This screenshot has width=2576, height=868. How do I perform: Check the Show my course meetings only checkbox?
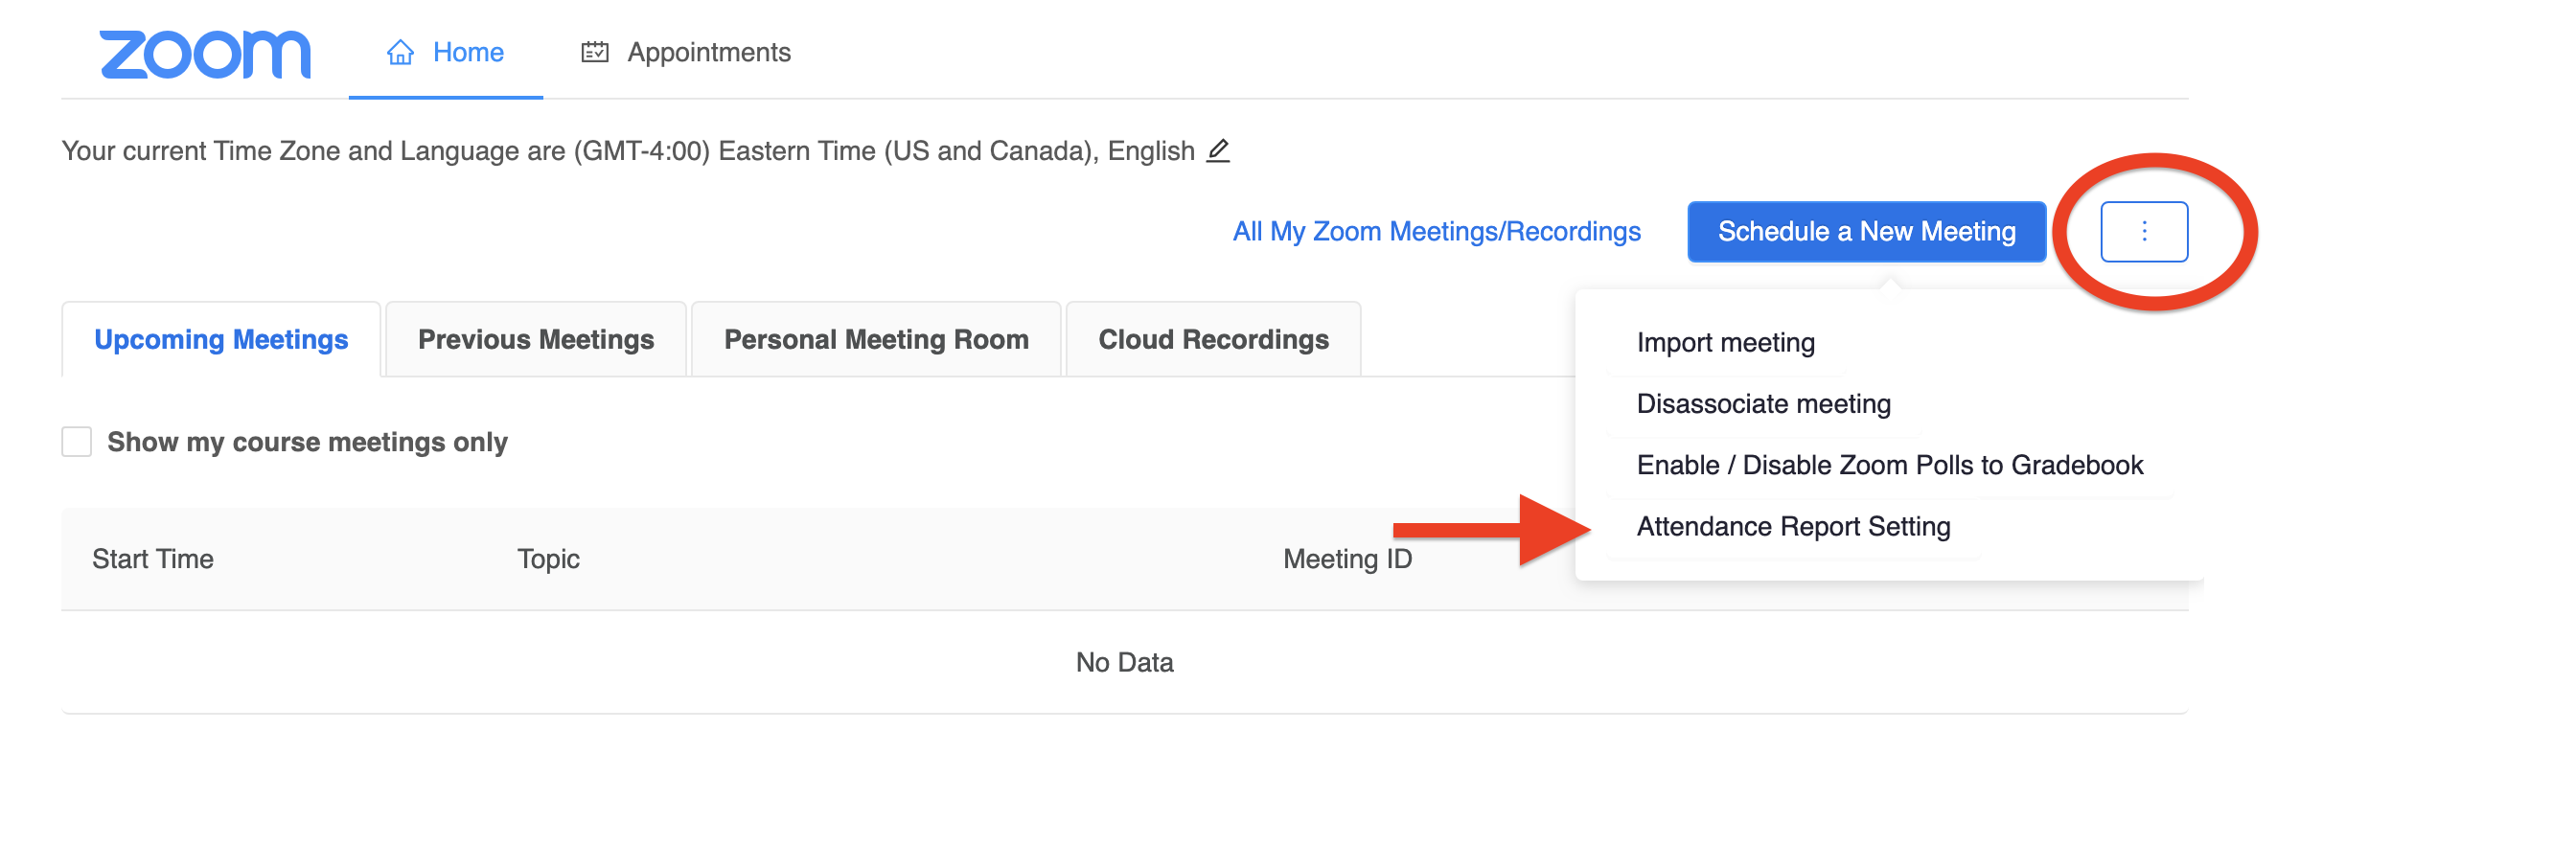76,441
